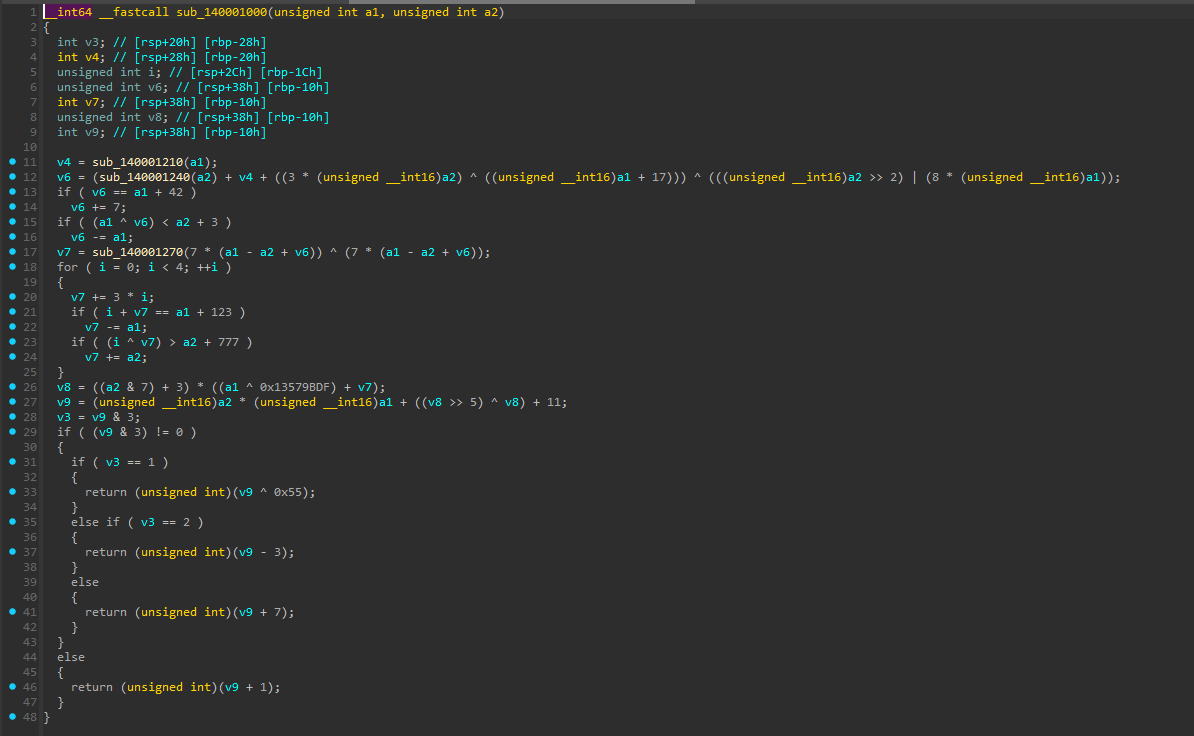Click the blue dot beside line 35

[12, 522]
